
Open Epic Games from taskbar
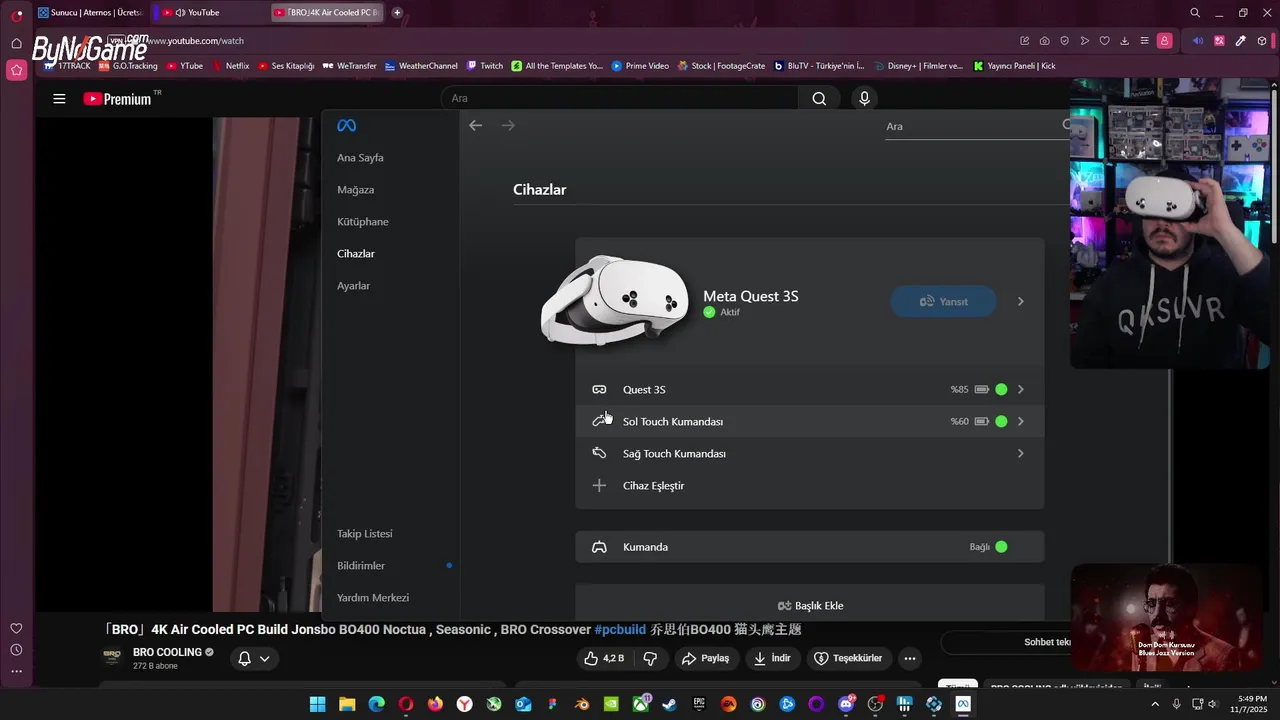(699, 704)
